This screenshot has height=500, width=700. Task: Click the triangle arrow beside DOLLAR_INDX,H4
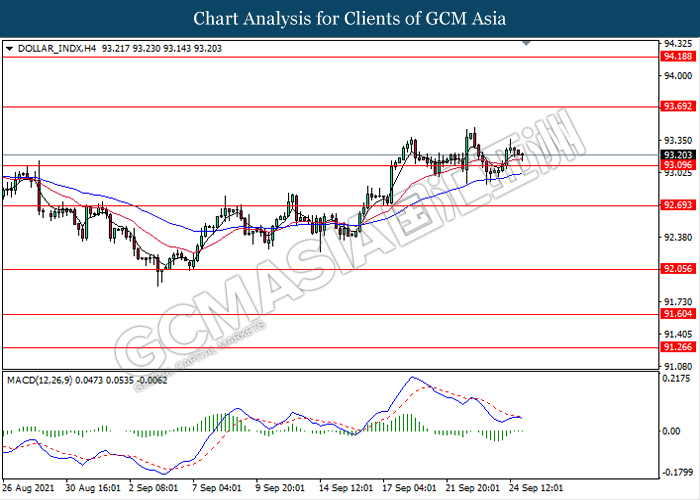click(10, 47)
